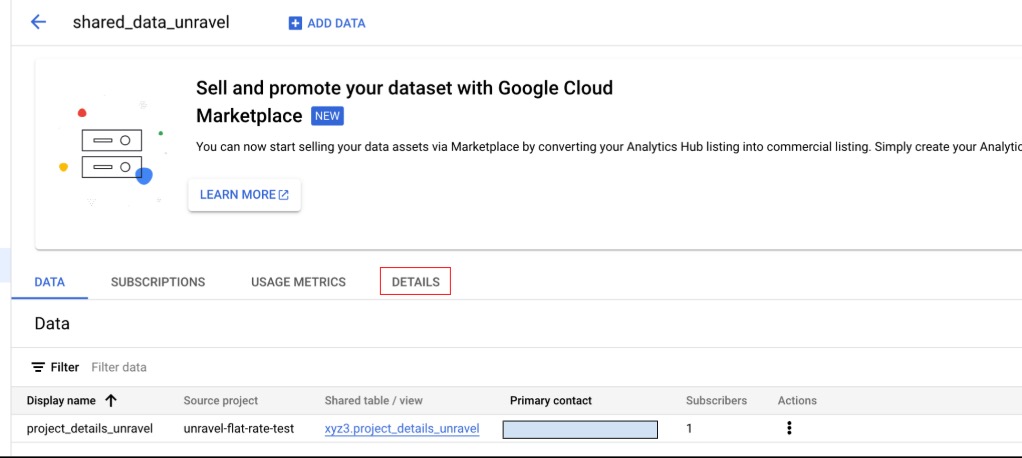
Task: Switch to the DATA tab
Action: (49, 282)
